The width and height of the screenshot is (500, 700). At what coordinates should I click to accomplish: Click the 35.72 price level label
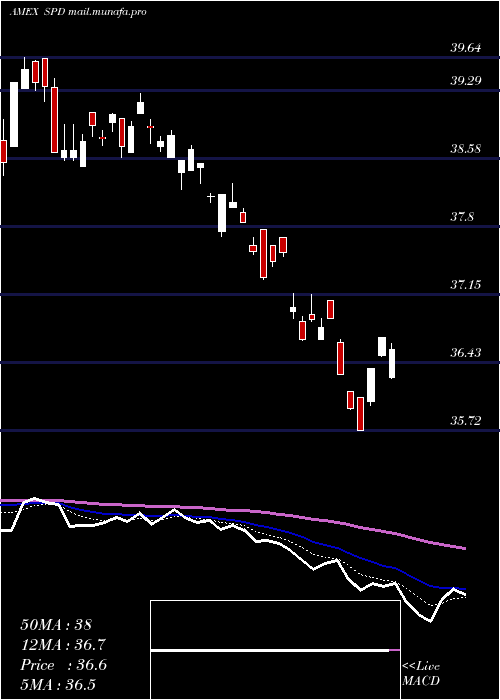[466, 421]
